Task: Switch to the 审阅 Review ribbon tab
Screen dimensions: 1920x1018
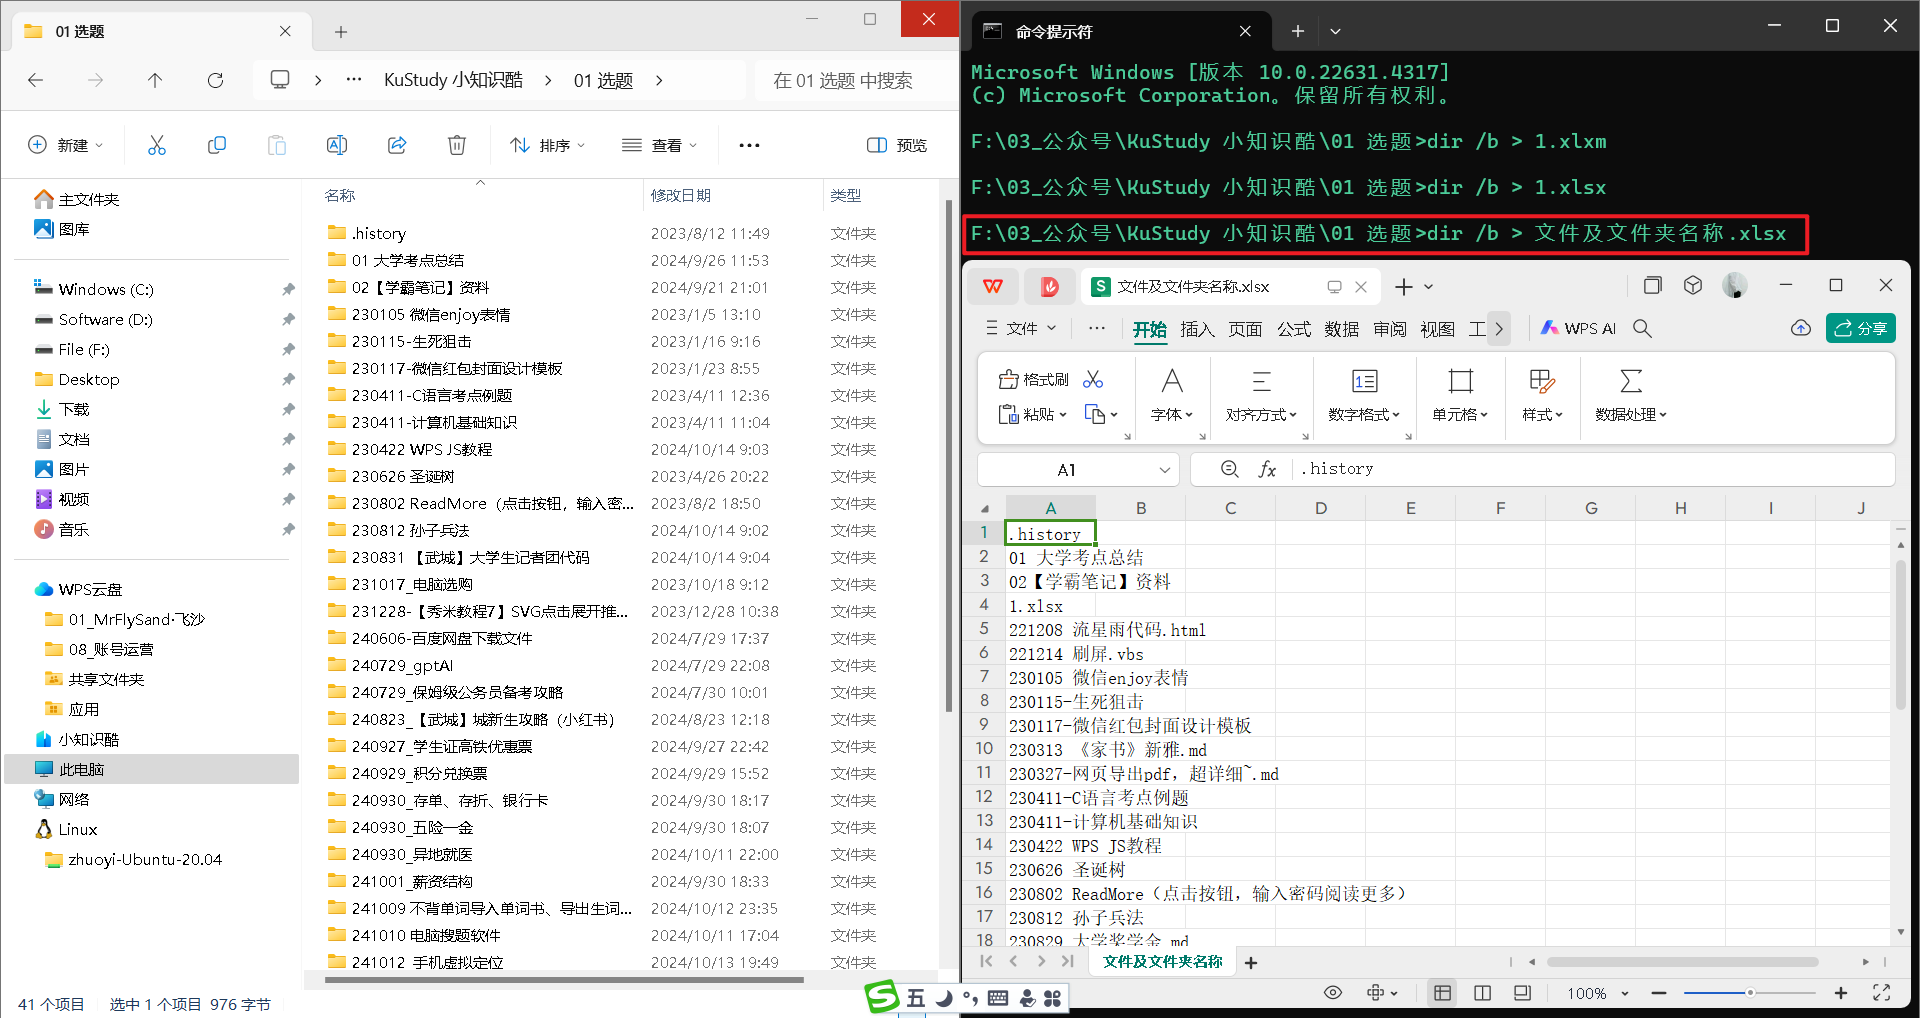Action: pyautogui.click(x=1390, y=329)
